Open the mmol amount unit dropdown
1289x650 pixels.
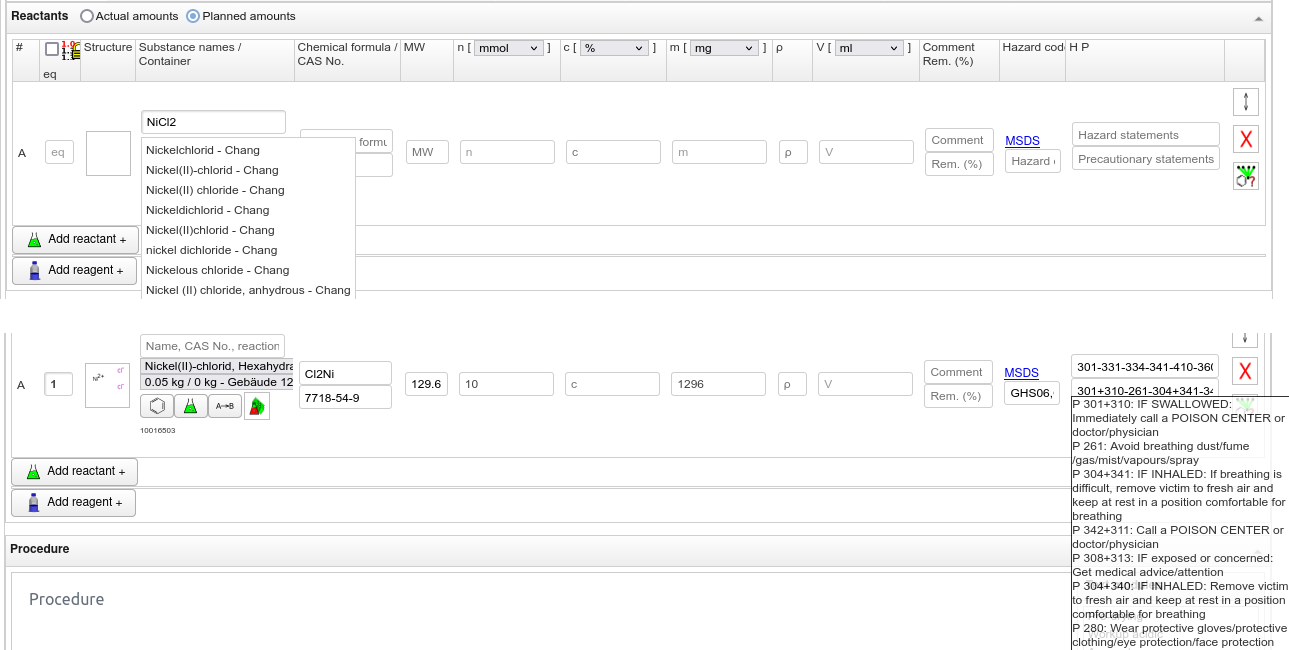pos(508,48)
